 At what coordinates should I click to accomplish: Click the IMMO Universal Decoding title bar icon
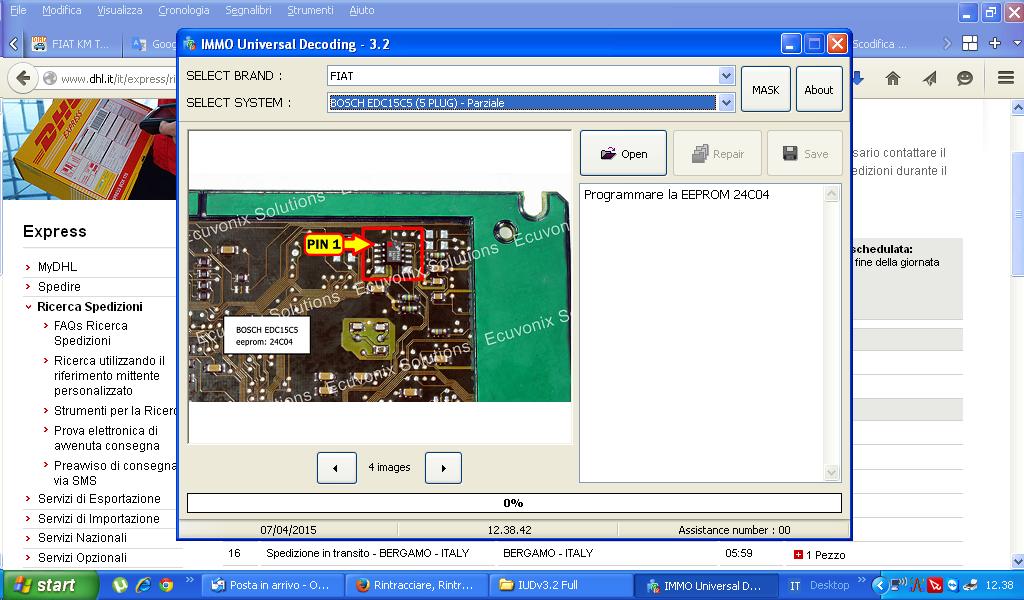point(189,44)
